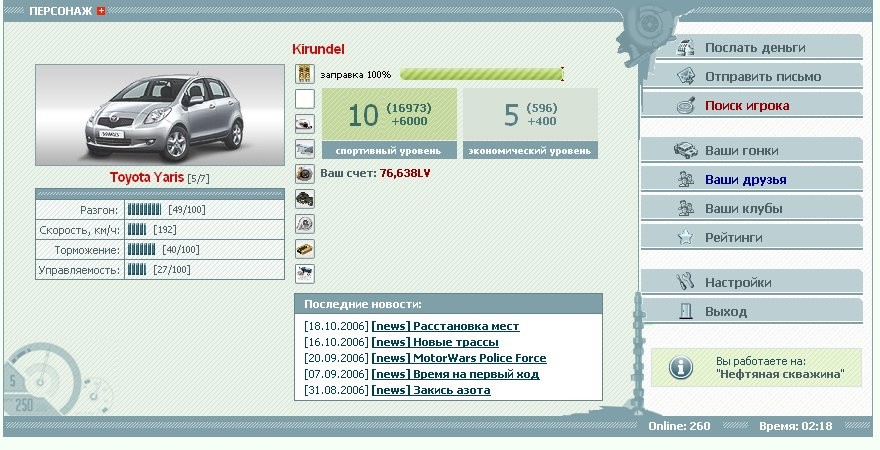Viewport: 880px width, 450px height.
Task: Open the turbocharger part slot beside Ваш счет
Action: point(305,174)
